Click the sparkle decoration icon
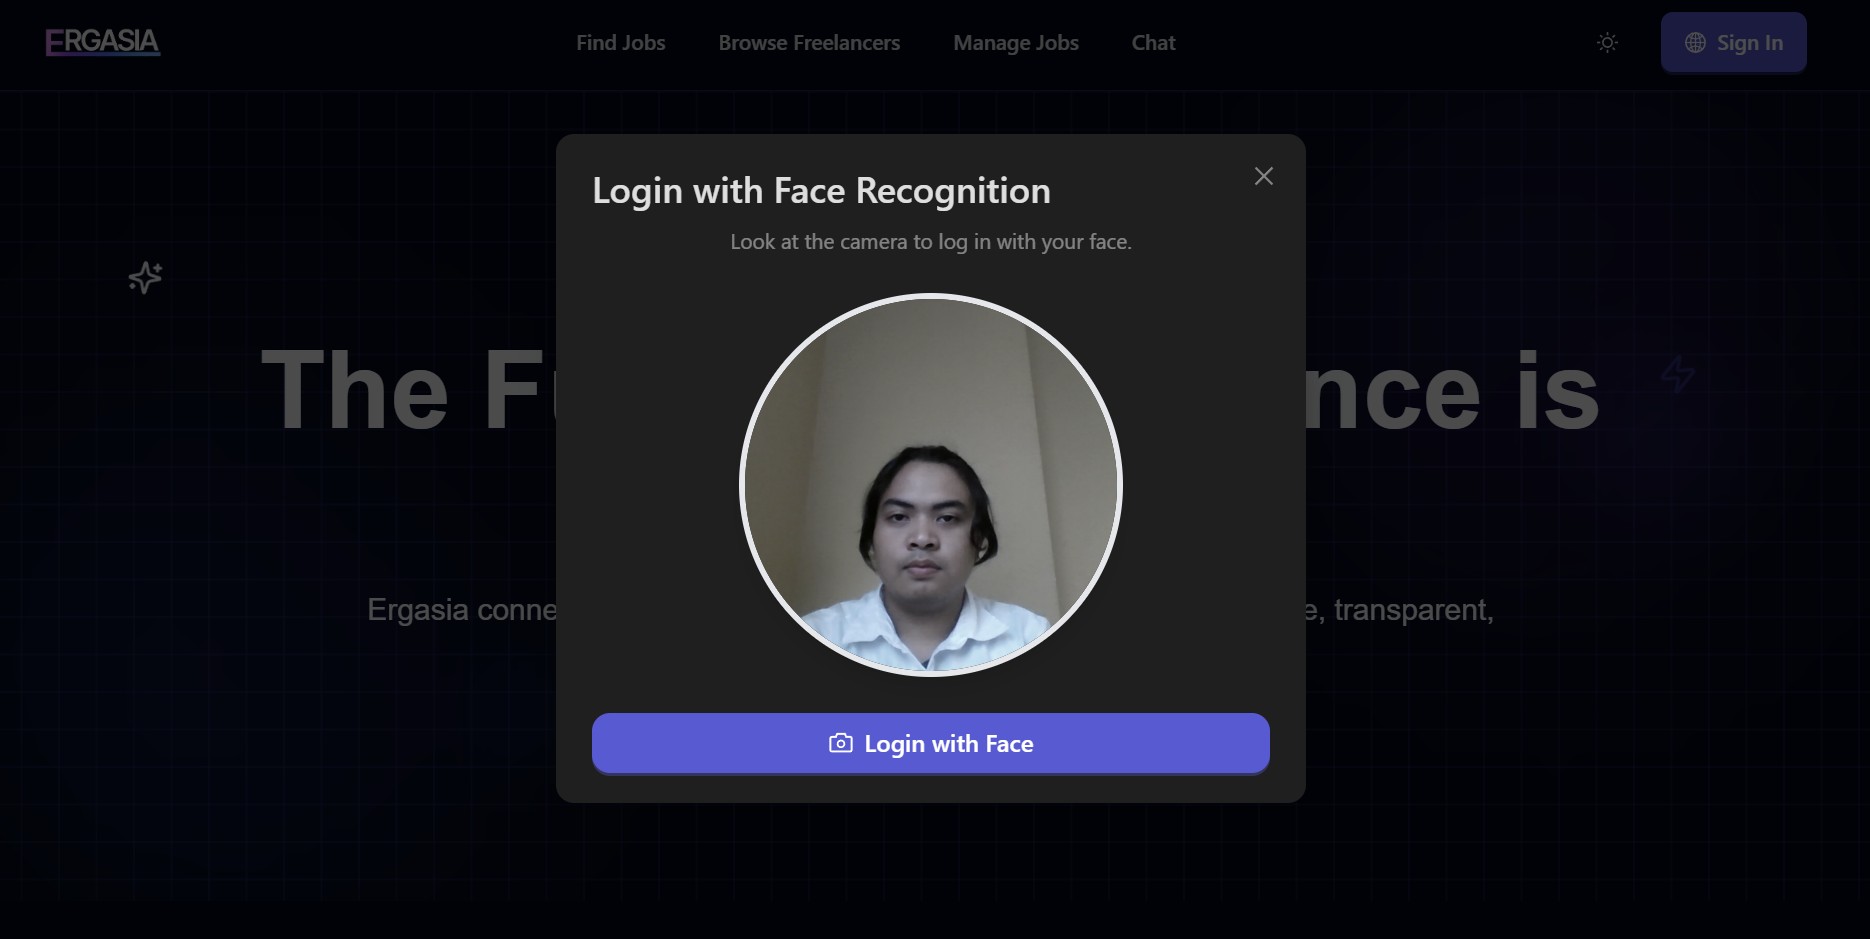Screen dimensions: 1870x939 [x=145, y=277]
